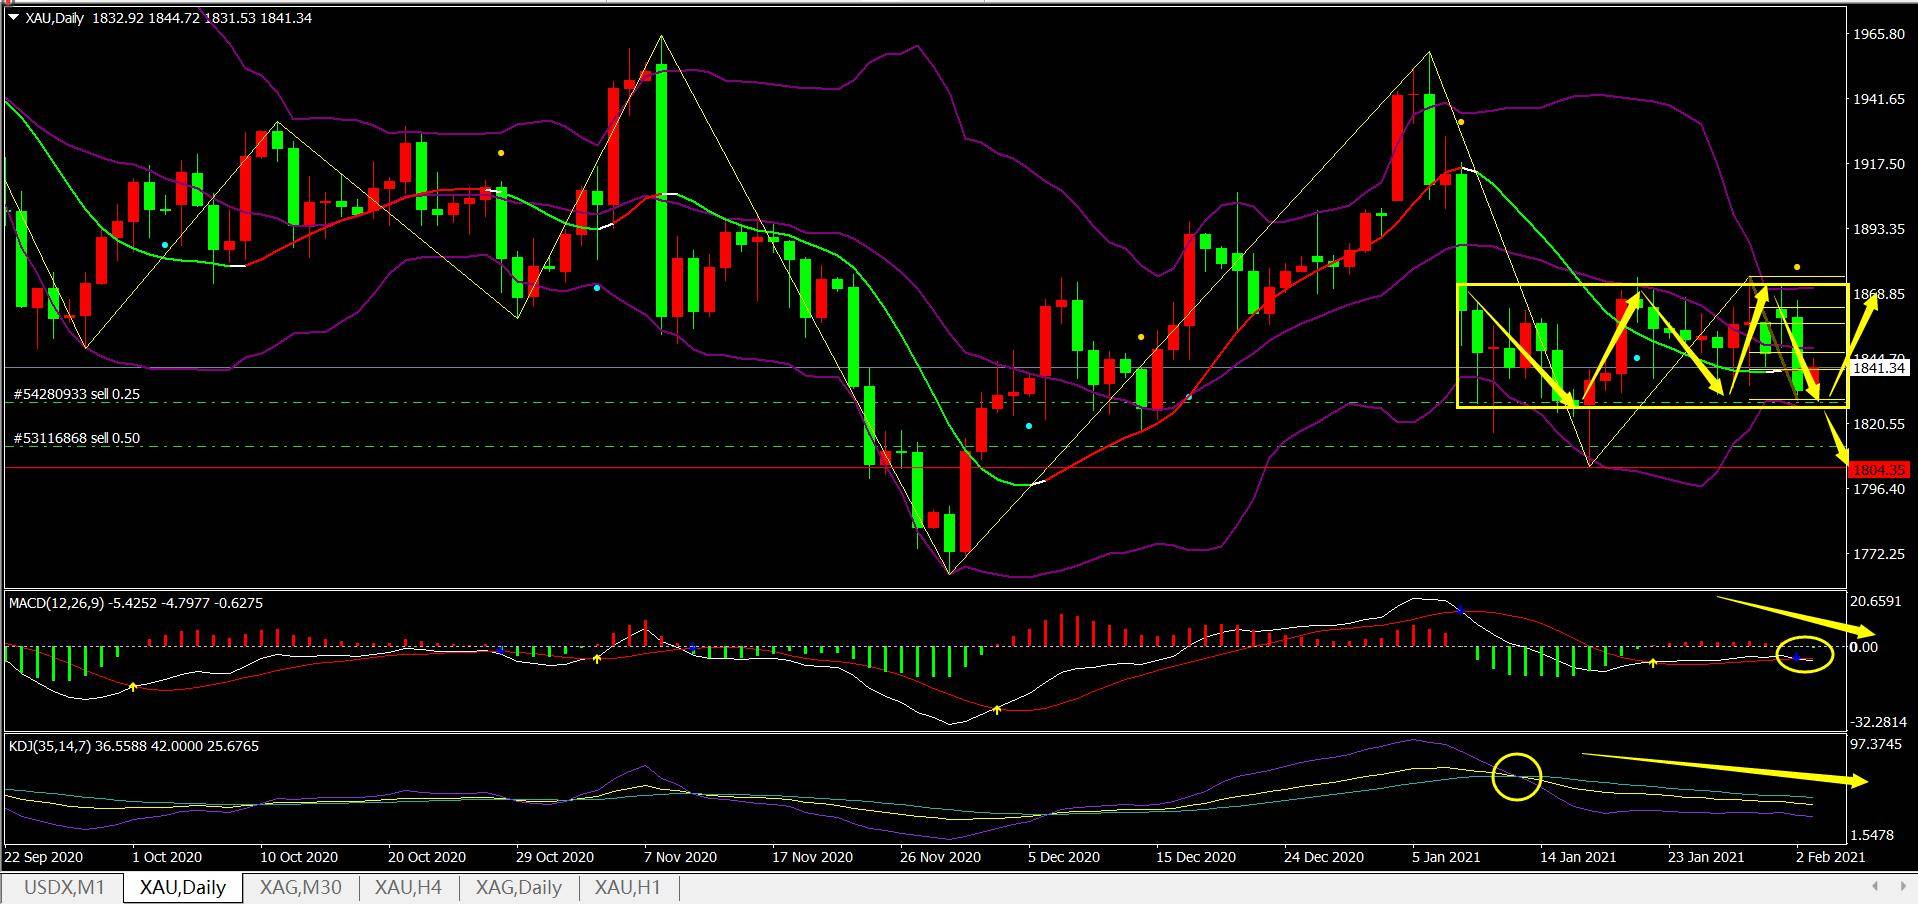This screenshot has width=1918, height=905.
Task: Select the #53116868 sell 0.50 order label
Action: coord(77,438)
